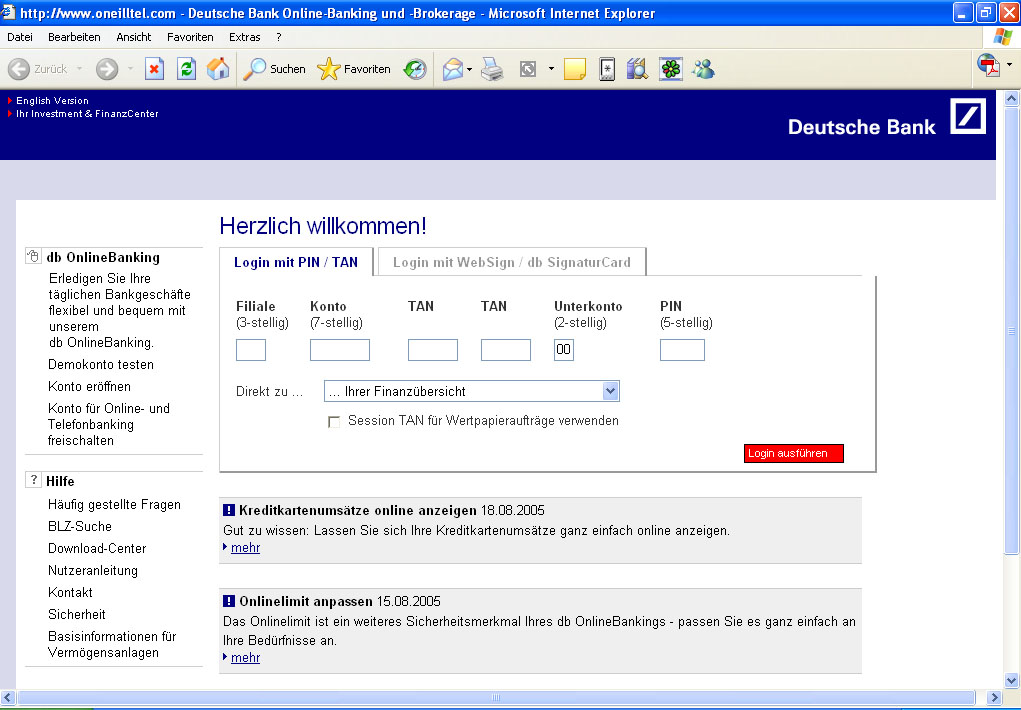The image size is (1021, 710).
Task: Click the first TAN input field
Action: click(433, 350)
